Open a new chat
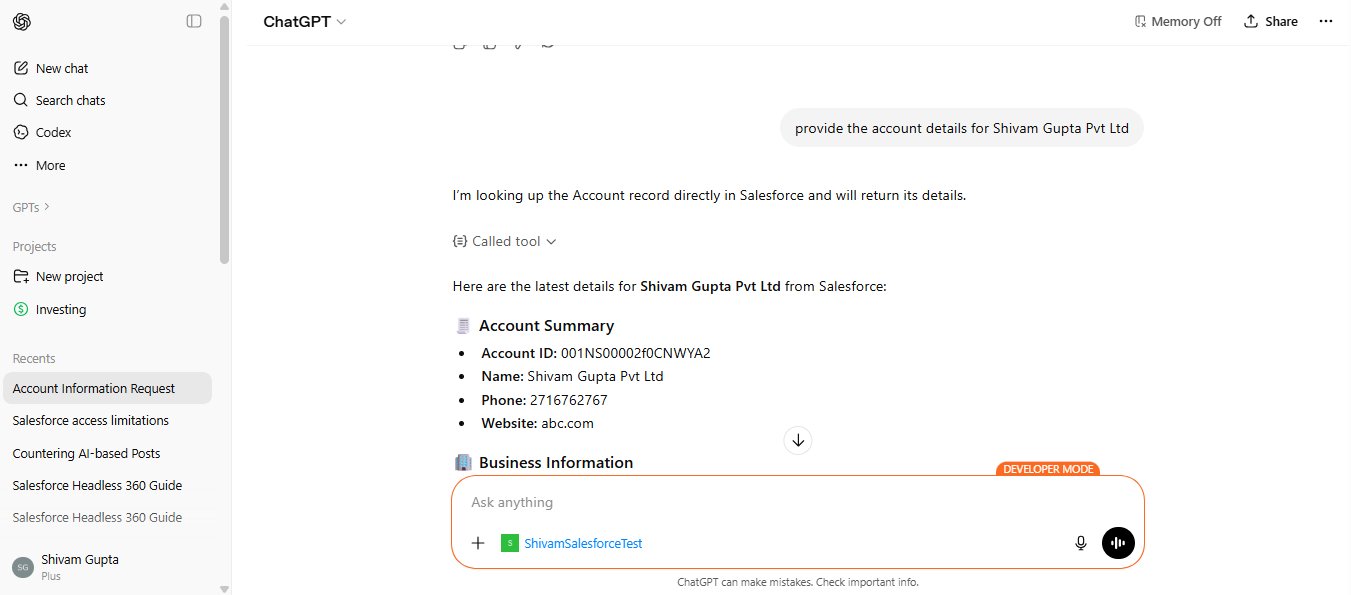1351x595 pixels. (62, 67)
